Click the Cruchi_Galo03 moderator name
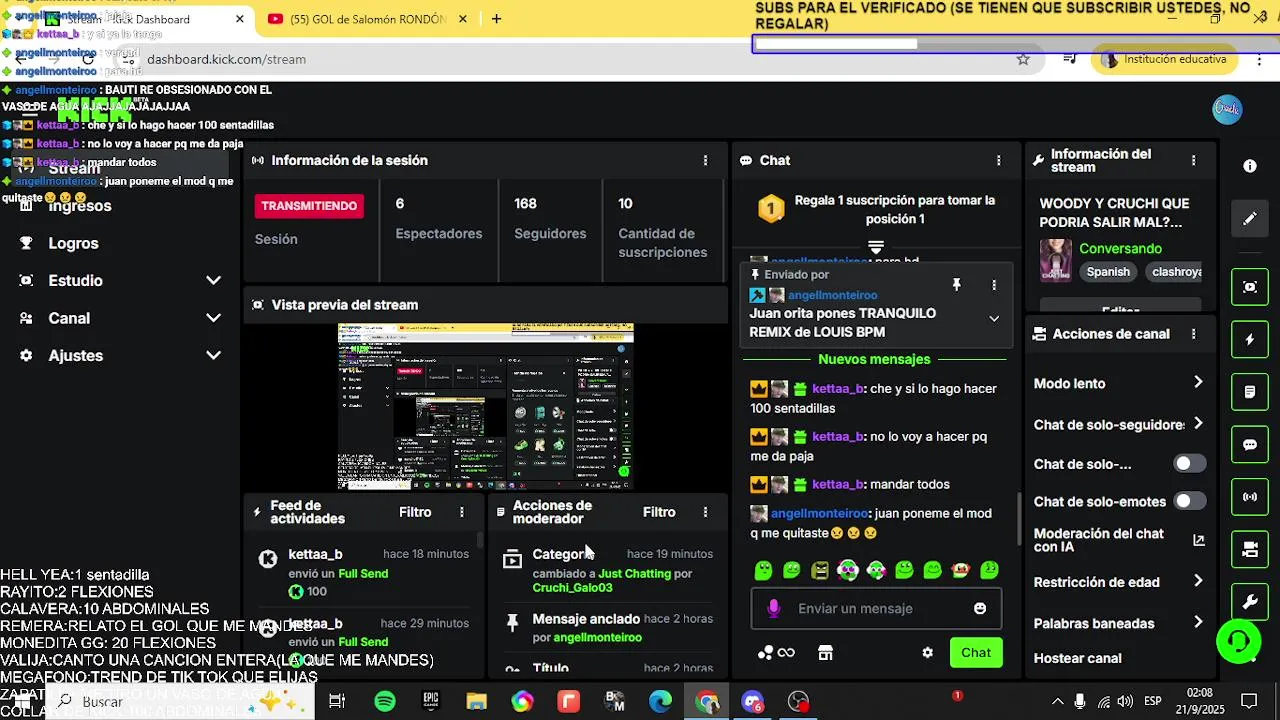 [572, 588]
